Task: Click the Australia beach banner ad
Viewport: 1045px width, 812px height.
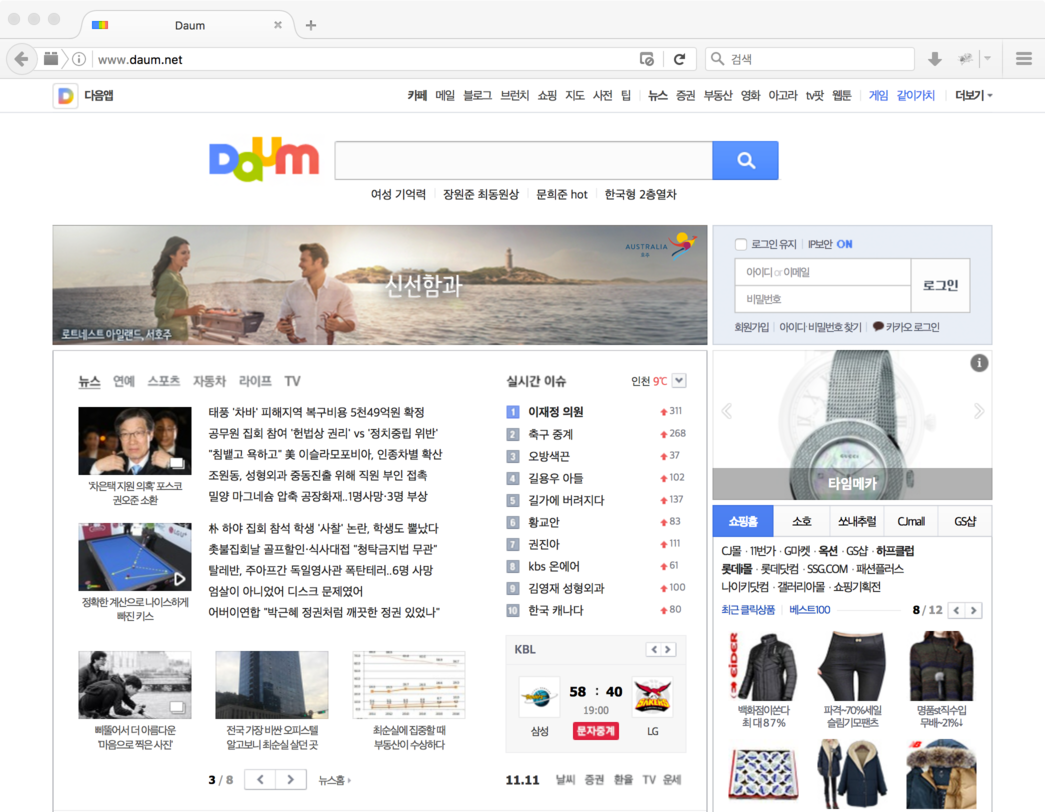Action: pos(380,285)
